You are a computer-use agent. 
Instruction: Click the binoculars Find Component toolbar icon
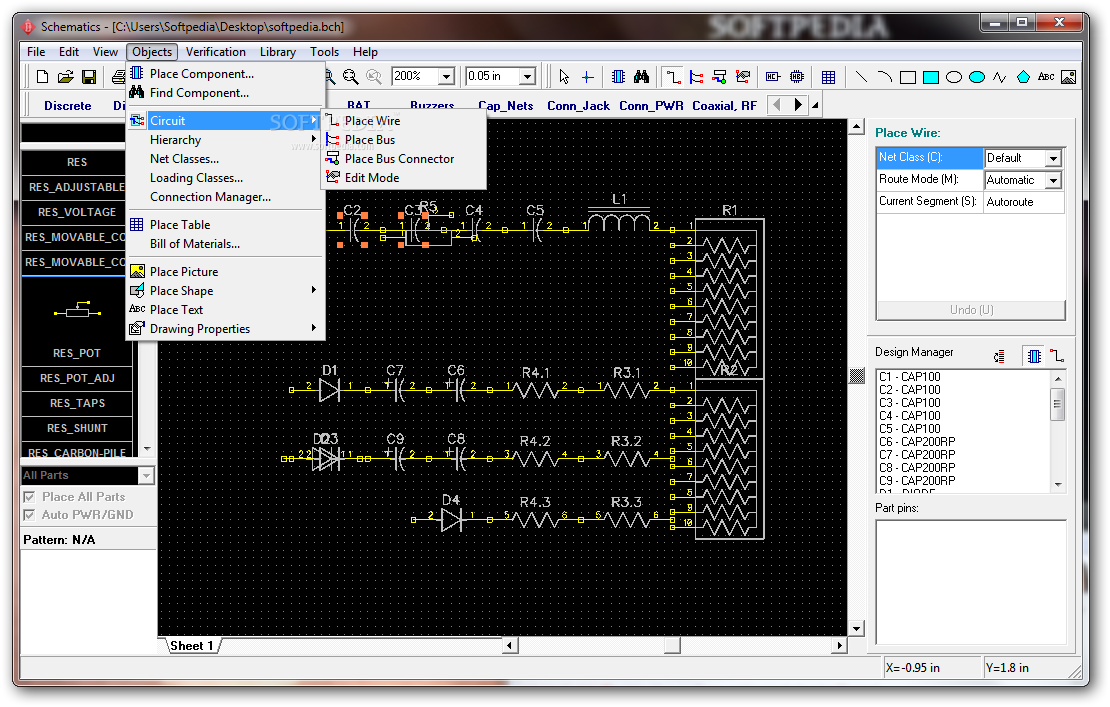[x=641, y=76]
